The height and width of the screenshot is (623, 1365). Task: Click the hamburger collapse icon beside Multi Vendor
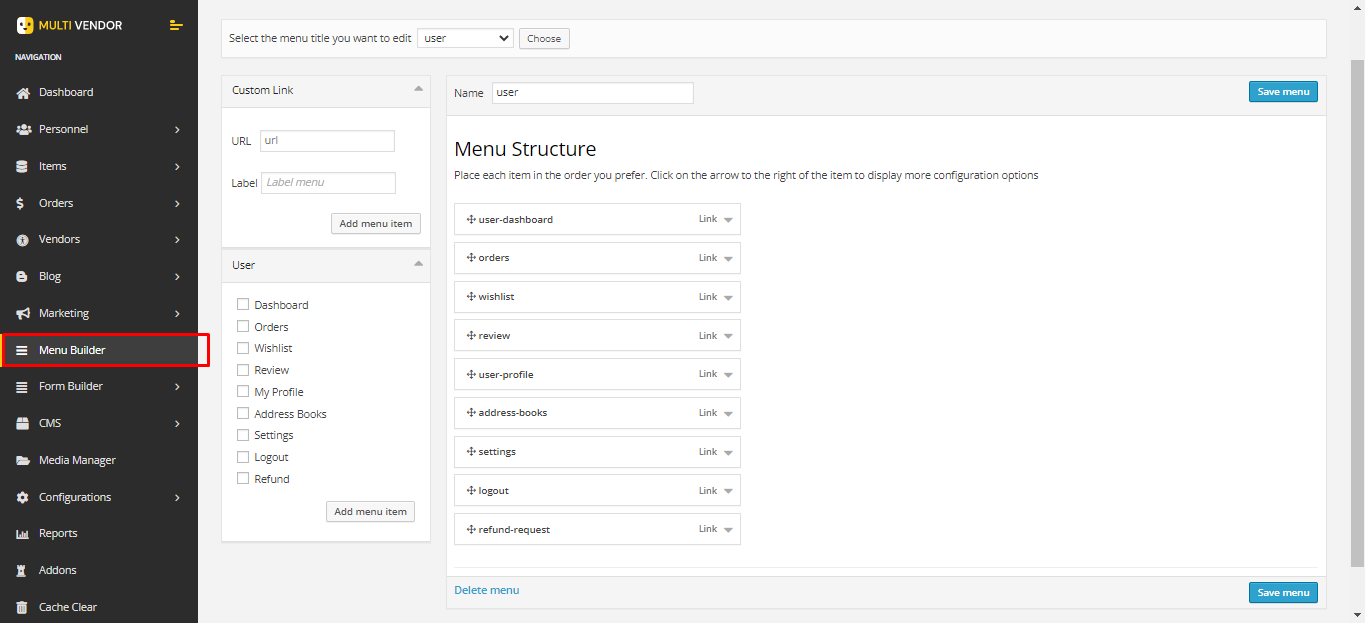[x=176, y=25]
